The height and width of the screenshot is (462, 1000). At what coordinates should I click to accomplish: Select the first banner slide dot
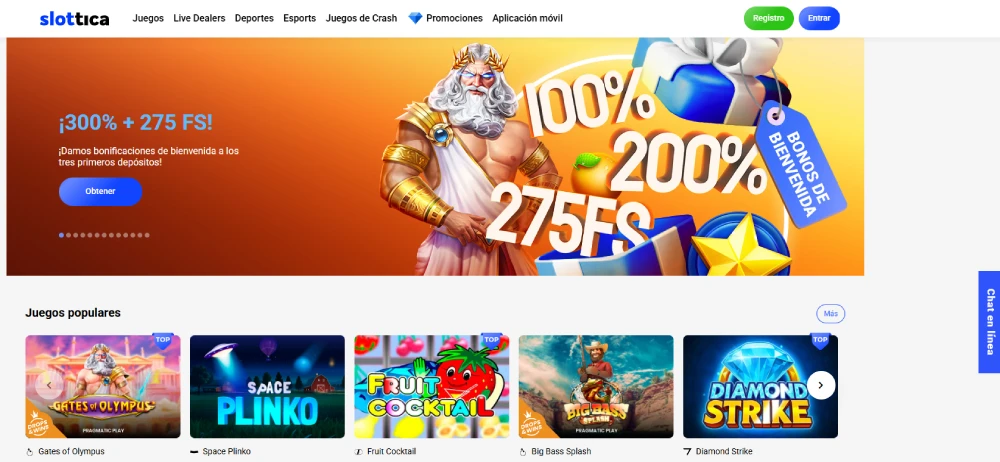[x=61, y=235]
